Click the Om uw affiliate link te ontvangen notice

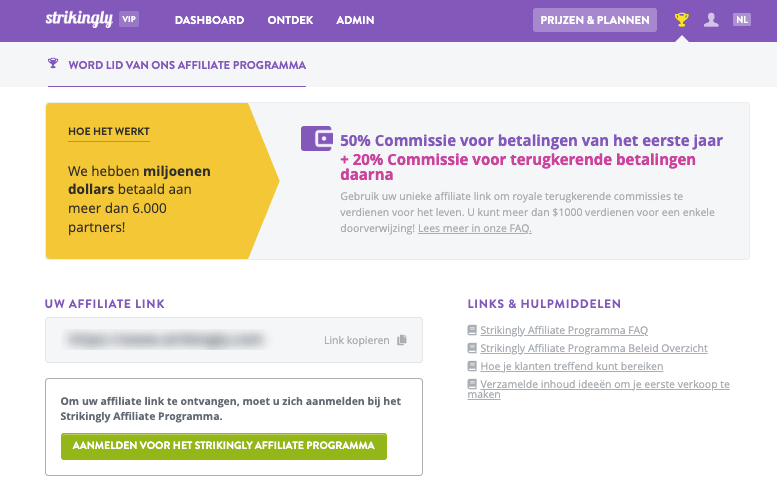(230, 409)
